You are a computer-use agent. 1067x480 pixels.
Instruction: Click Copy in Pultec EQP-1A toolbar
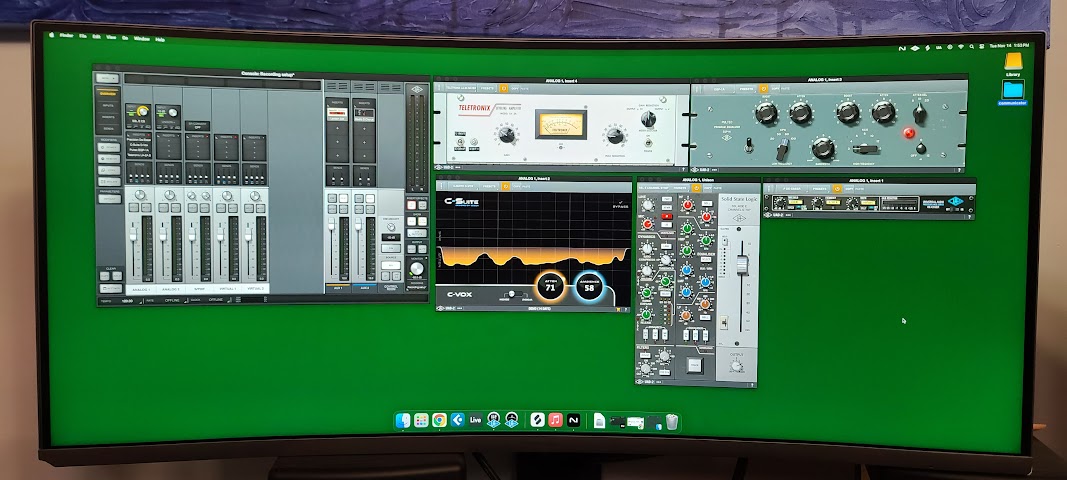pyautogui.click(x=775, y=89)
